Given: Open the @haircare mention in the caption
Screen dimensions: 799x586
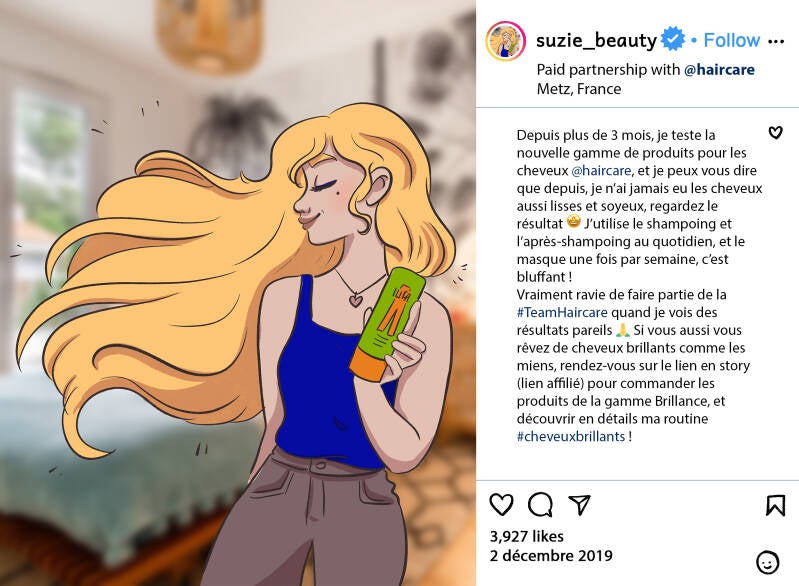Looking at the screenshot, I should [x=601, y=170].
